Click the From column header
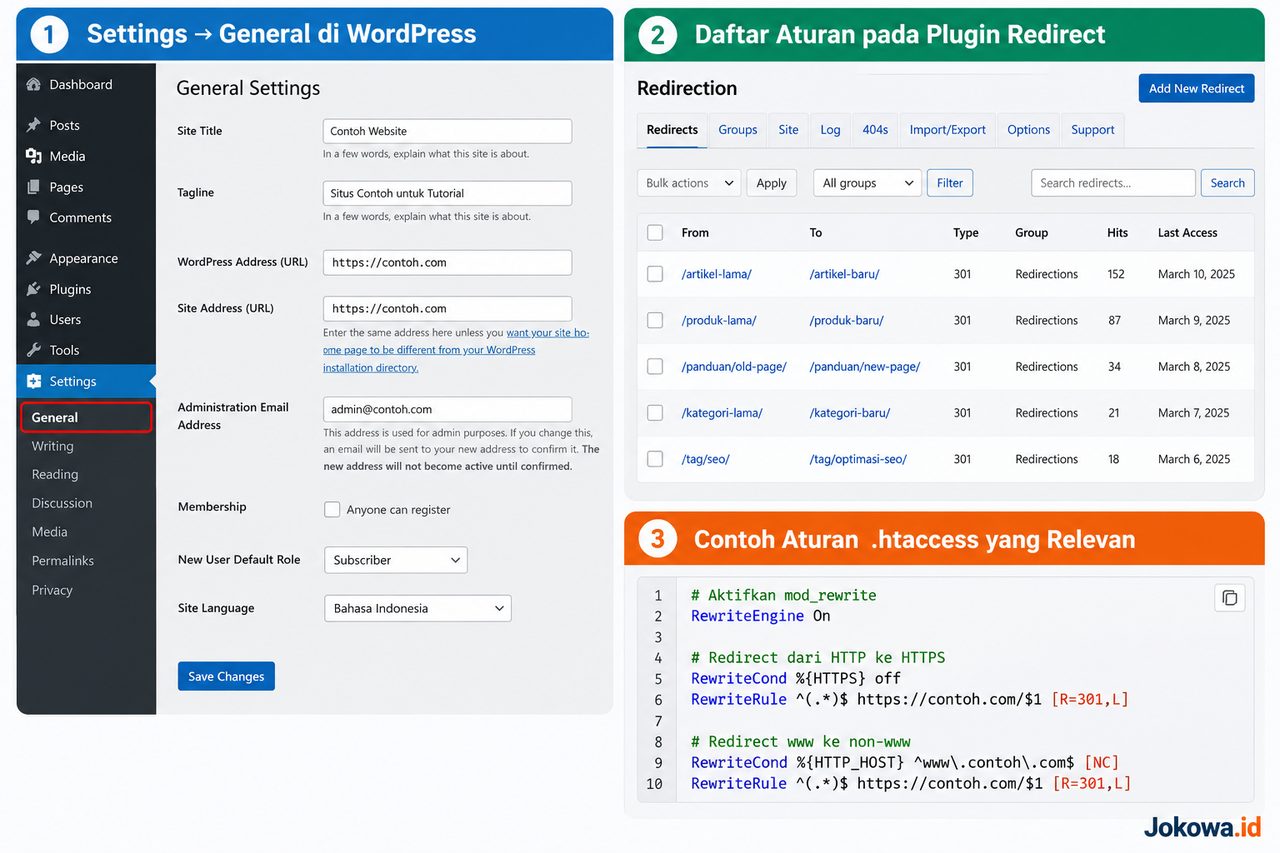Image resolution: width=1280 pixels, height=853 pixels. pyautogui.click(x=695, y=233)
